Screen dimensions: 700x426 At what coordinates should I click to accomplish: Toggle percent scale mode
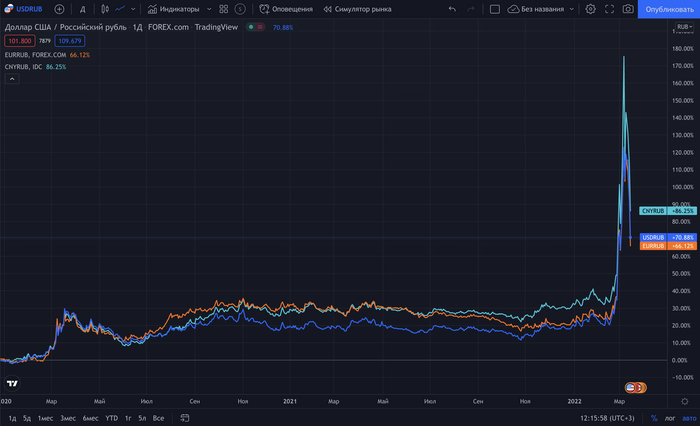point(654,418)
